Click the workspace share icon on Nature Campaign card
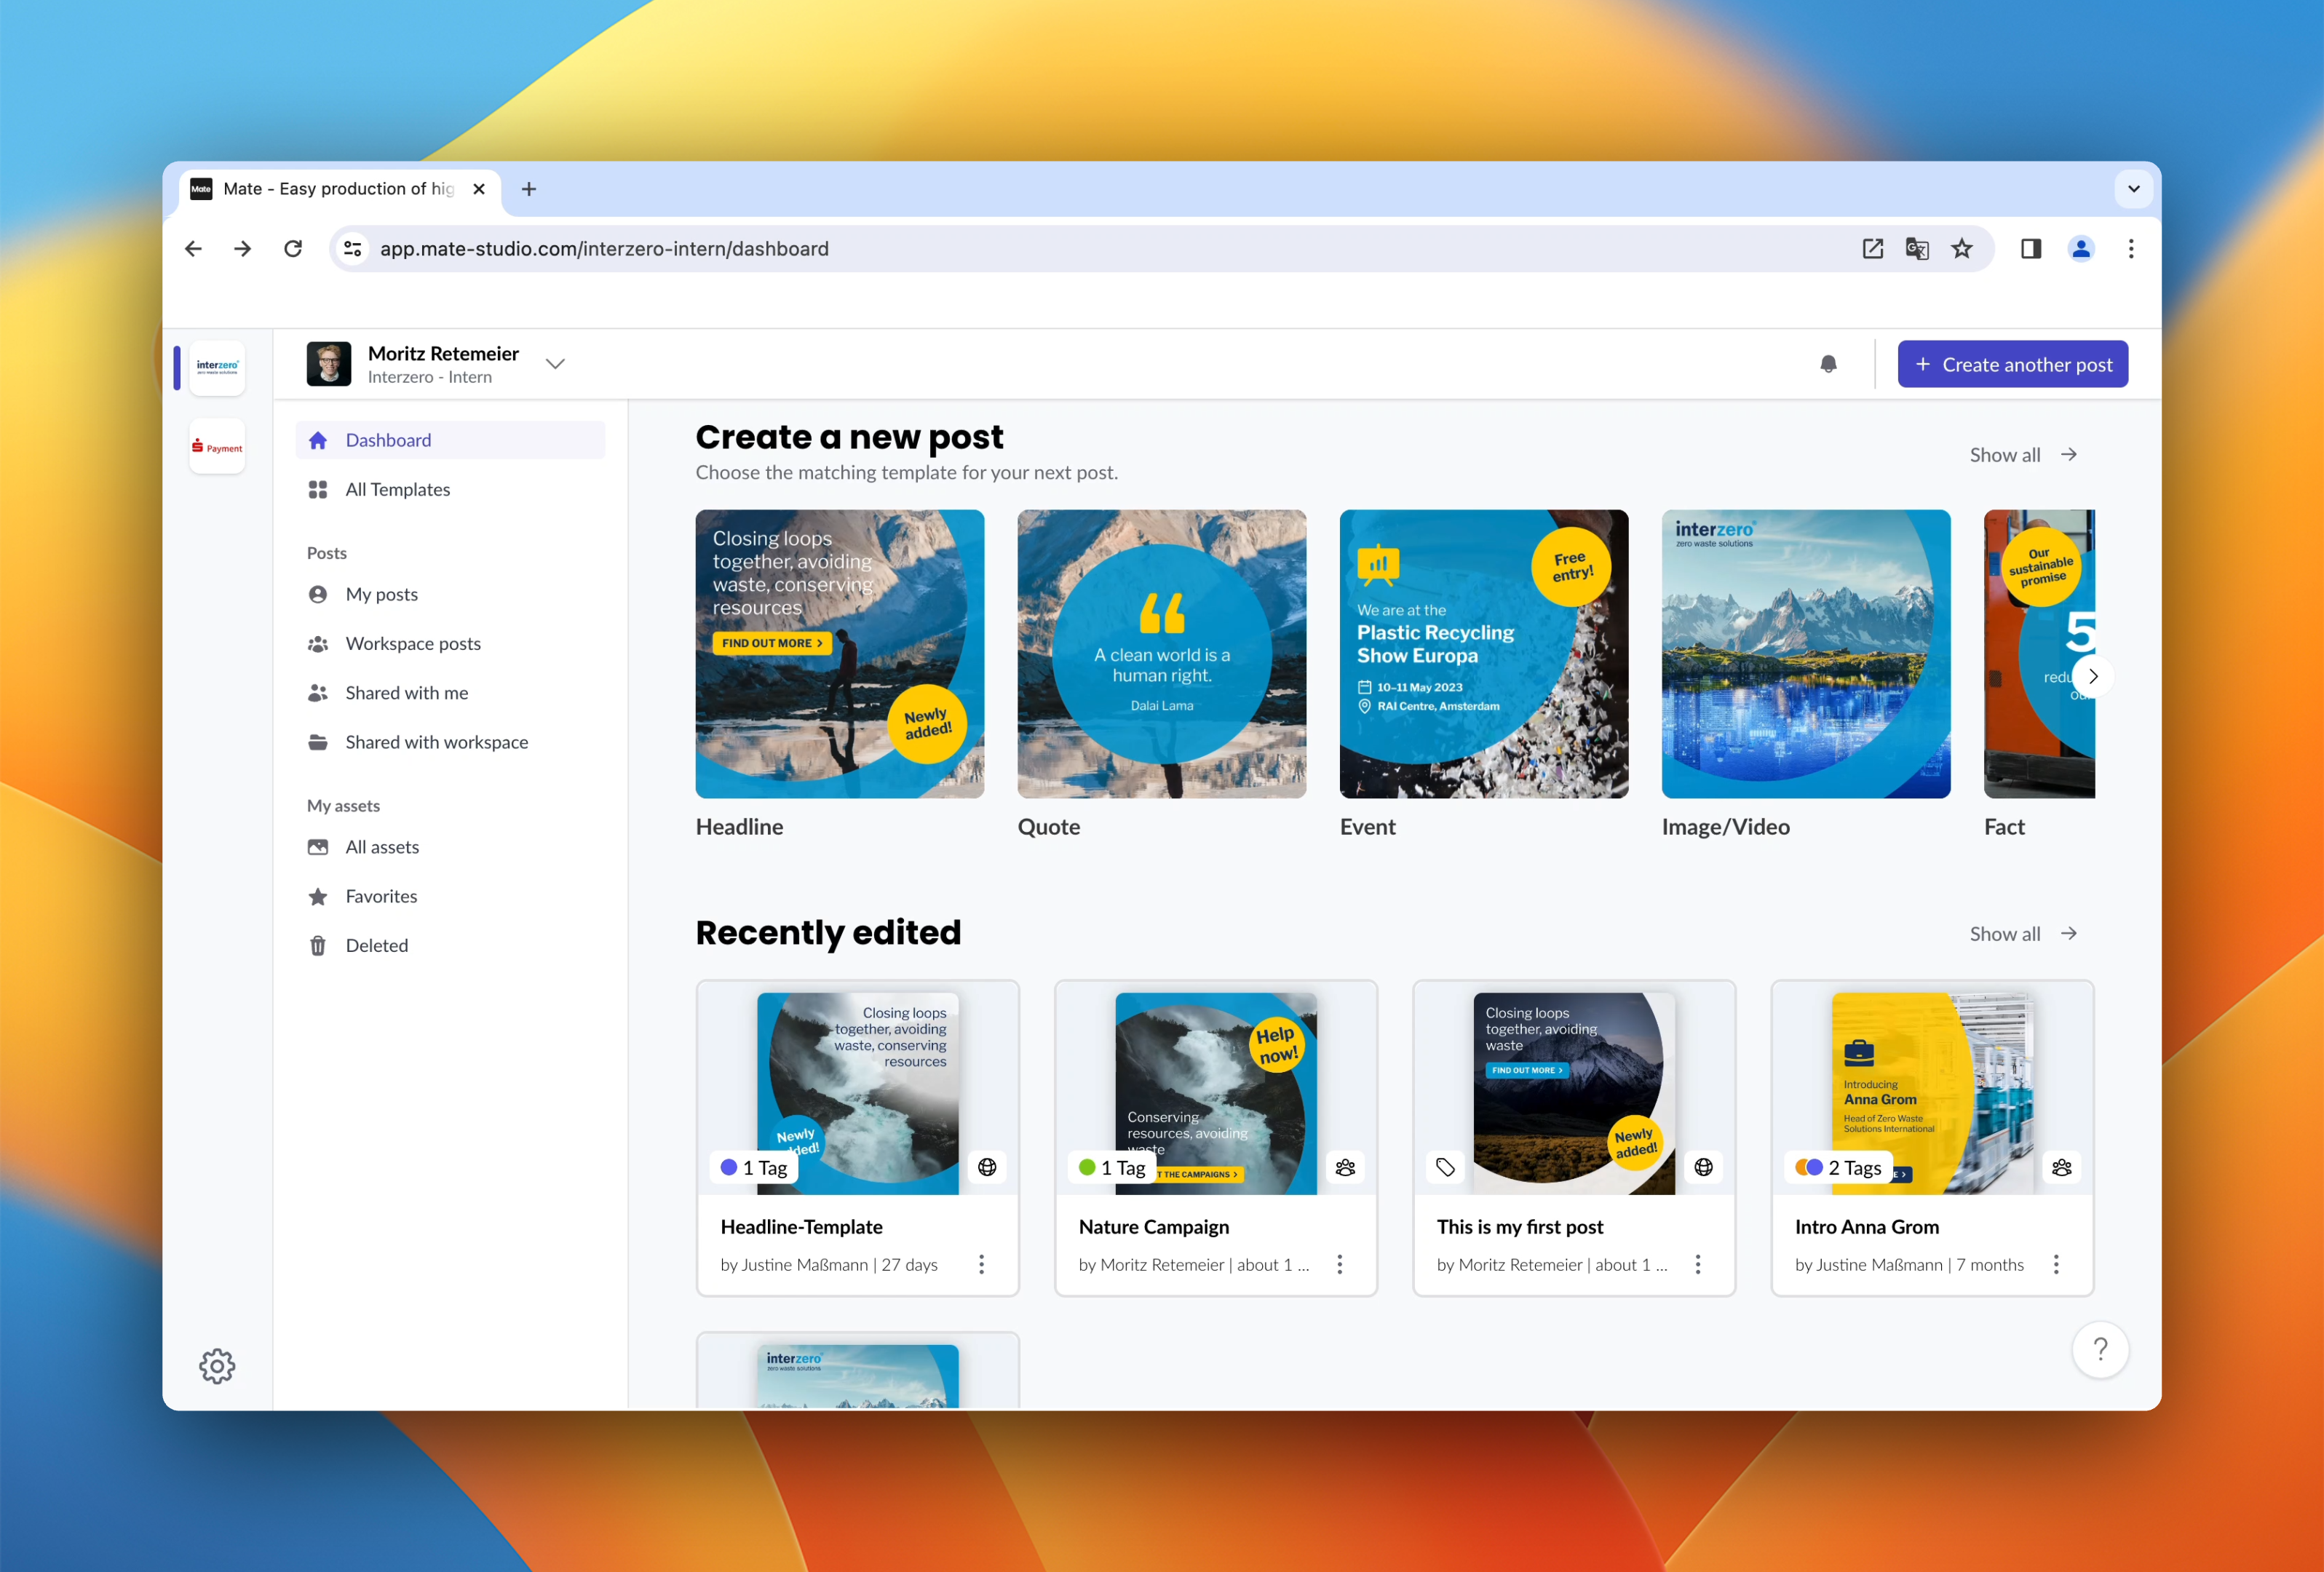This screenshot has width=2324, height=1572. 1345,1166
